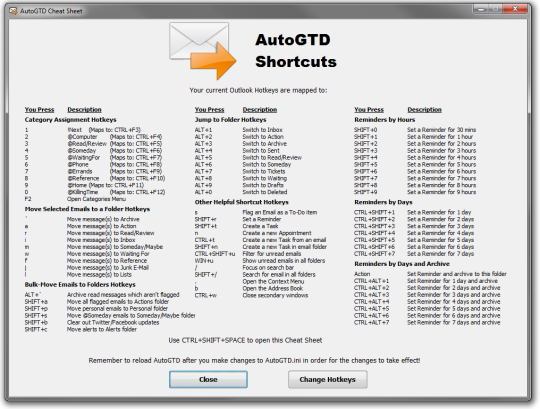Image resolution: width=540 pixels, height=409 pixels.
Task: Click the AutoGTD title bar icon
Action: 13,11
